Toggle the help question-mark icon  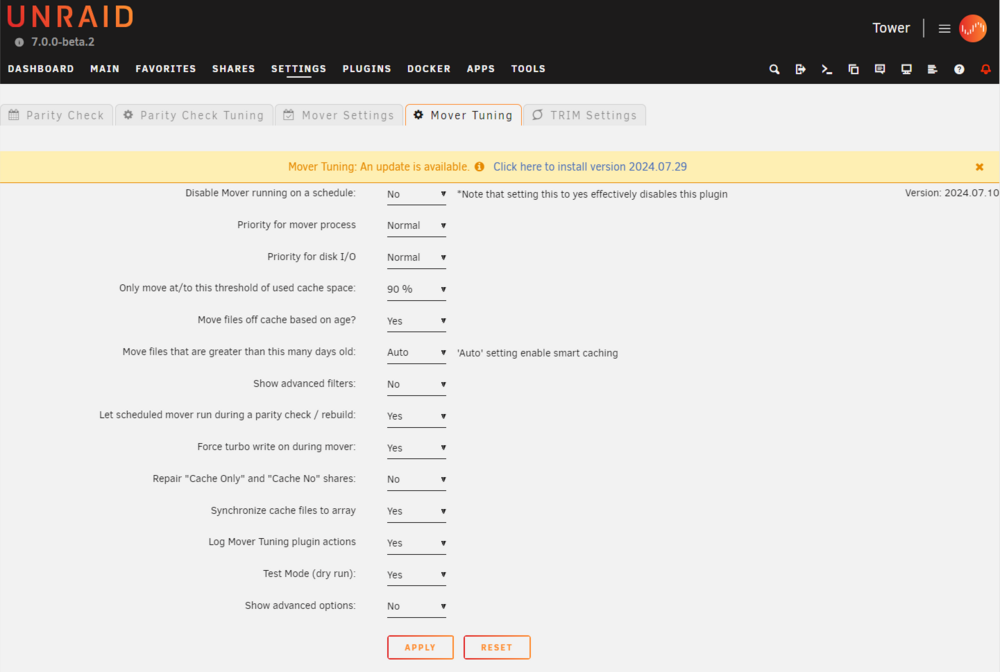[x=959, y=69]
